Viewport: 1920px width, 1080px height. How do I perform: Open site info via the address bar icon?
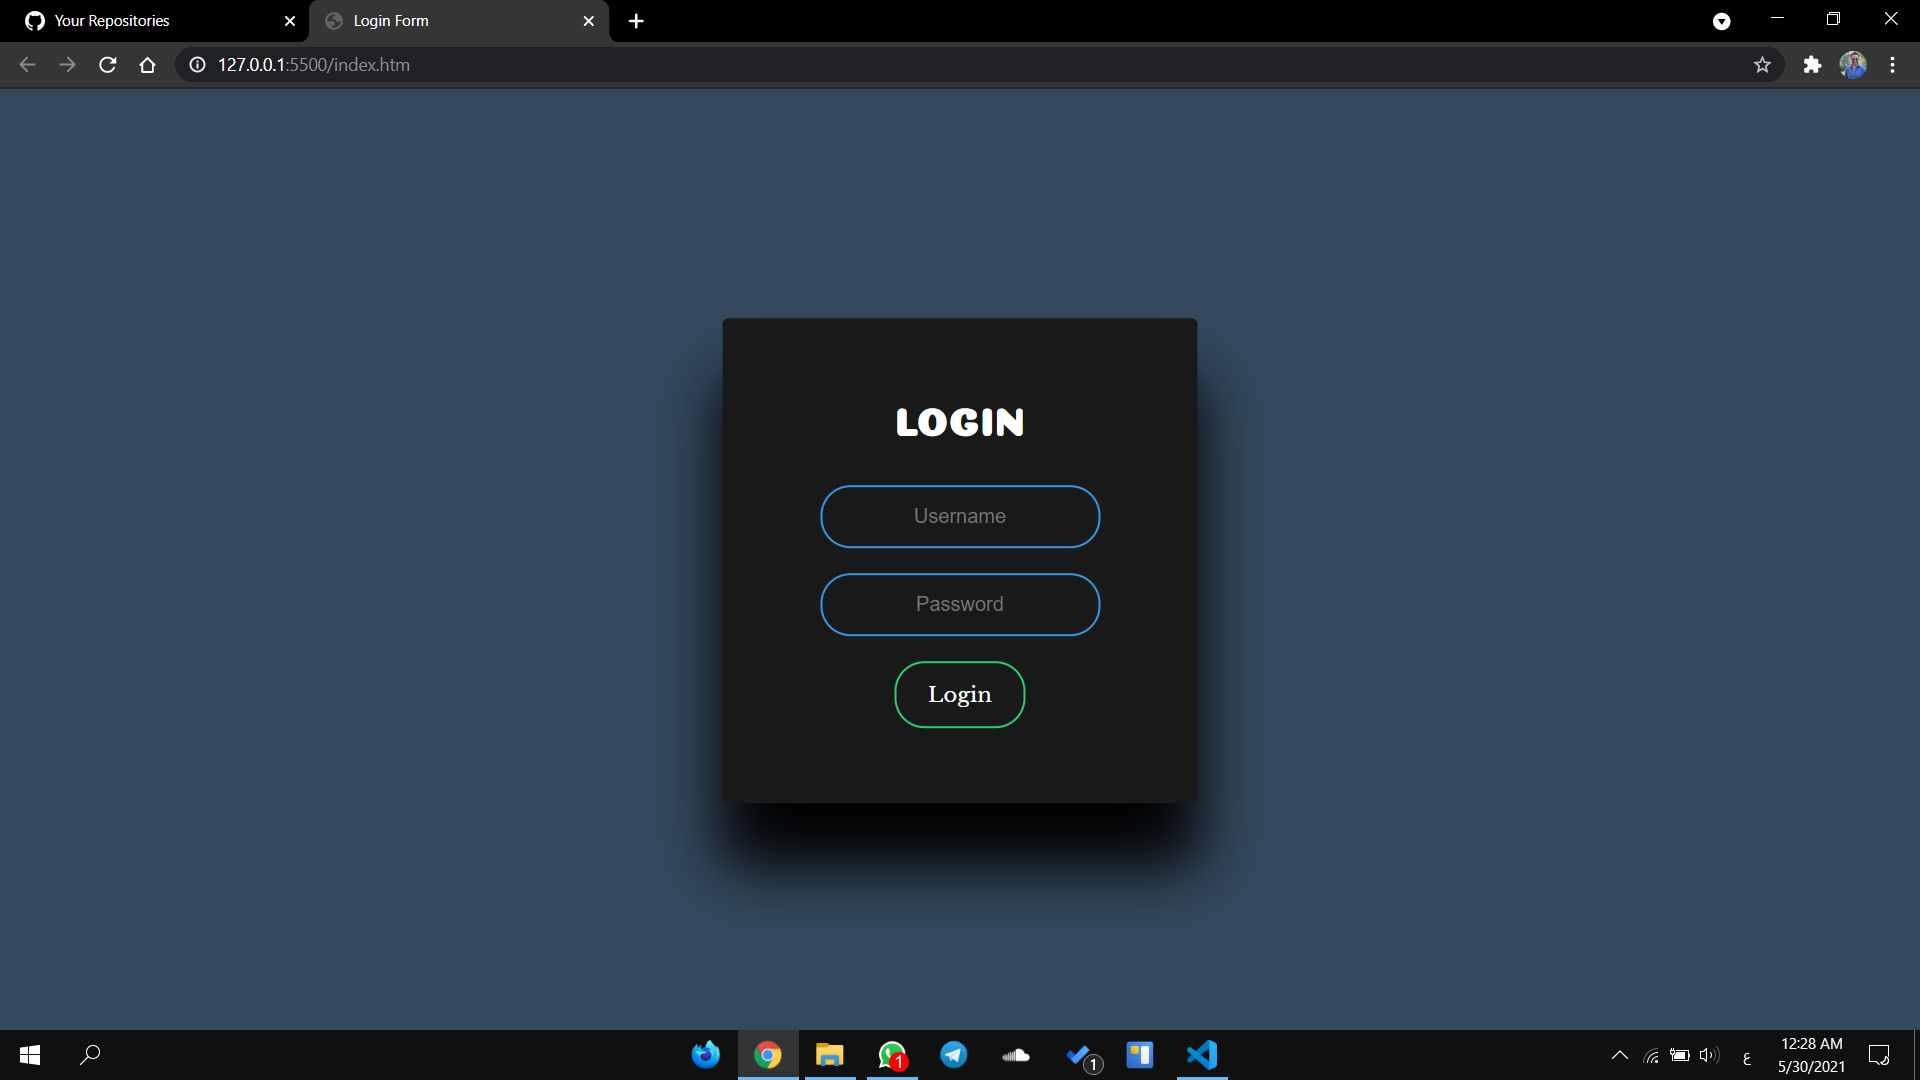pos(196,64)
